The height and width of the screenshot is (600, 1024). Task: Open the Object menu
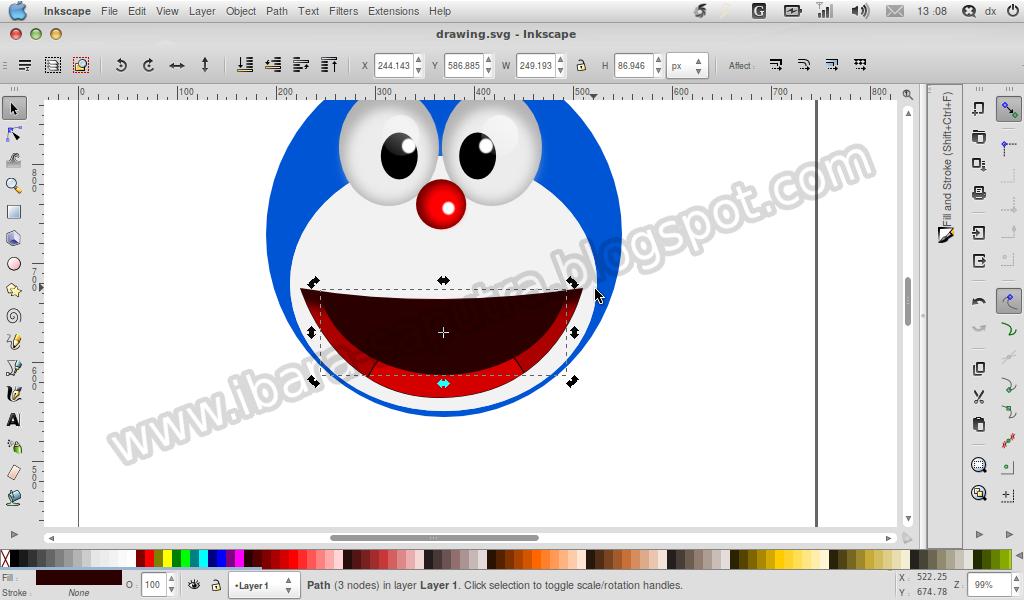click(241, 11)
